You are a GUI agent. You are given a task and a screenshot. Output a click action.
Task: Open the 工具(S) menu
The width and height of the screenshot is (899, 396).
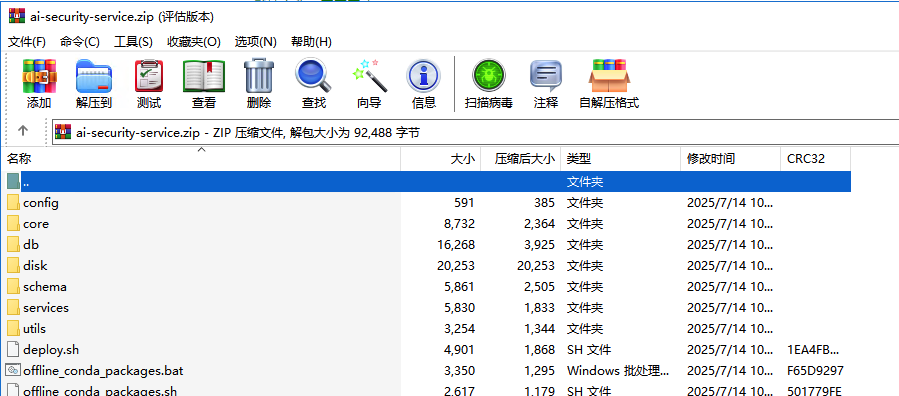pos(133,42)
